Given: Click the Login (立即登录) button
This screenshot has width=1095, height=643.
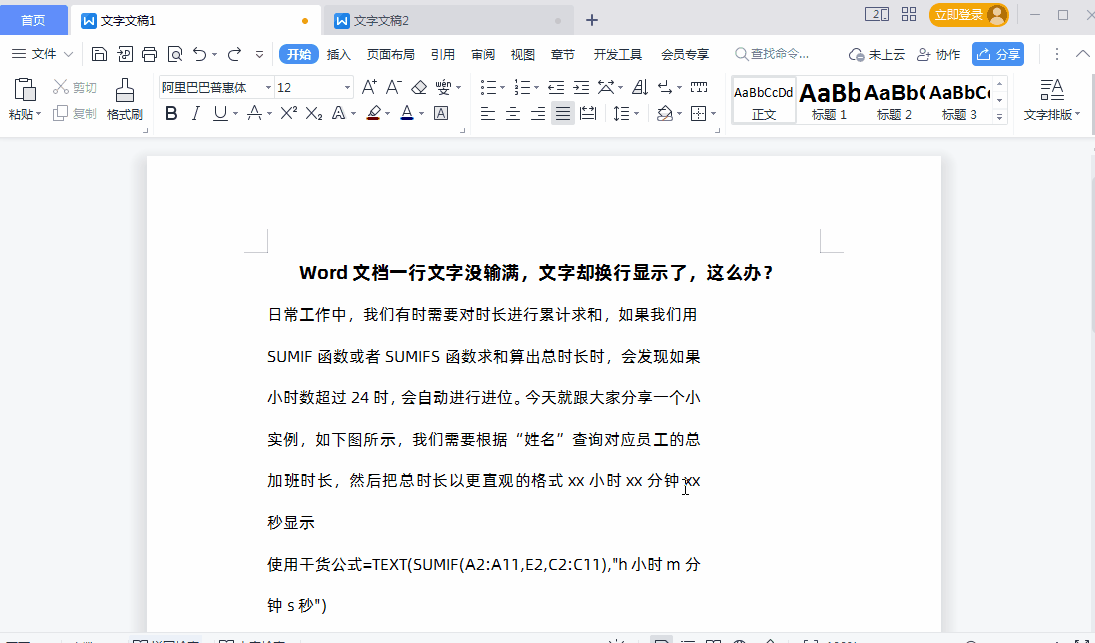Looking at the screenshot, I should pyautogui.click(x=968, y=15).
